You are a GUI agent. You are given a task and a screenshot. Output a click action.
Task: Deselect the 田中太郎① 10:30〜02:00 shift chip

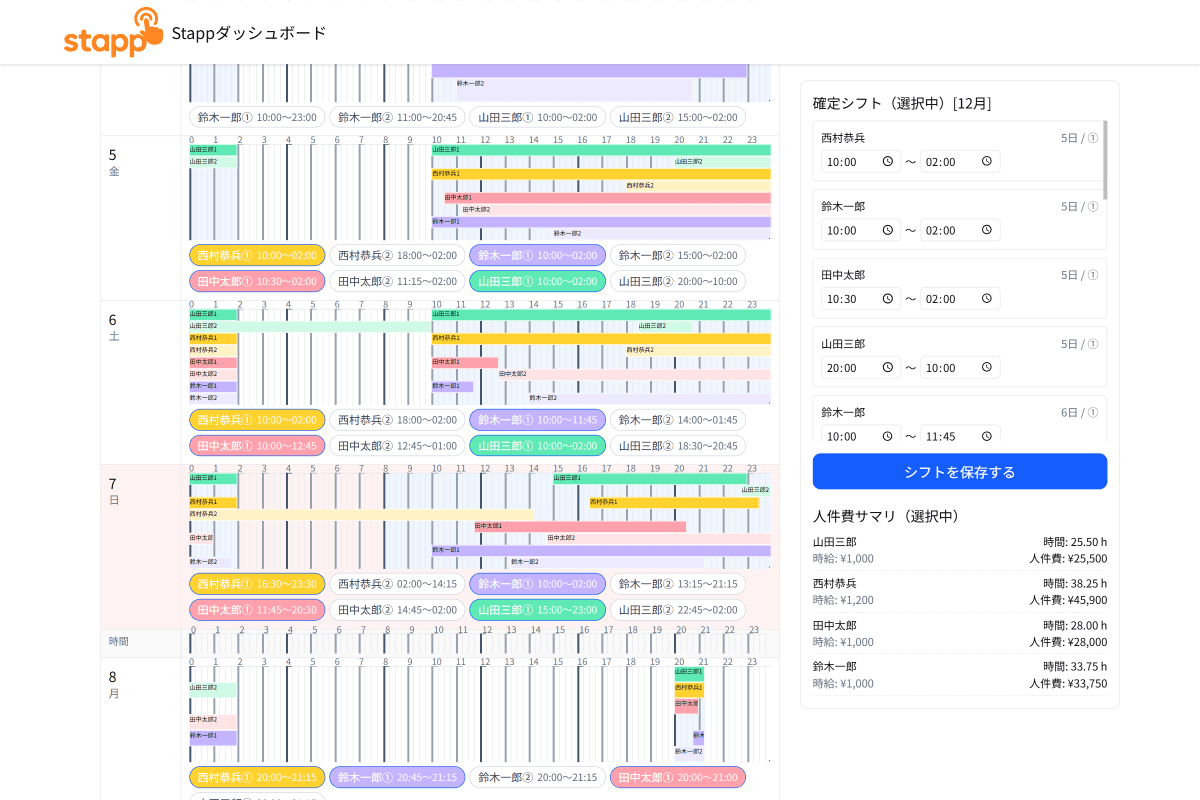pos(257,281)
